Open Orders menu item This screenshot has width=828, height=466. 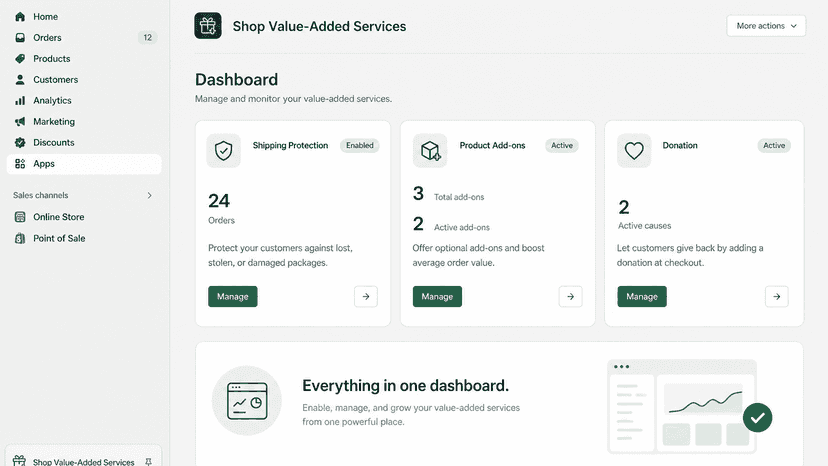84,38
